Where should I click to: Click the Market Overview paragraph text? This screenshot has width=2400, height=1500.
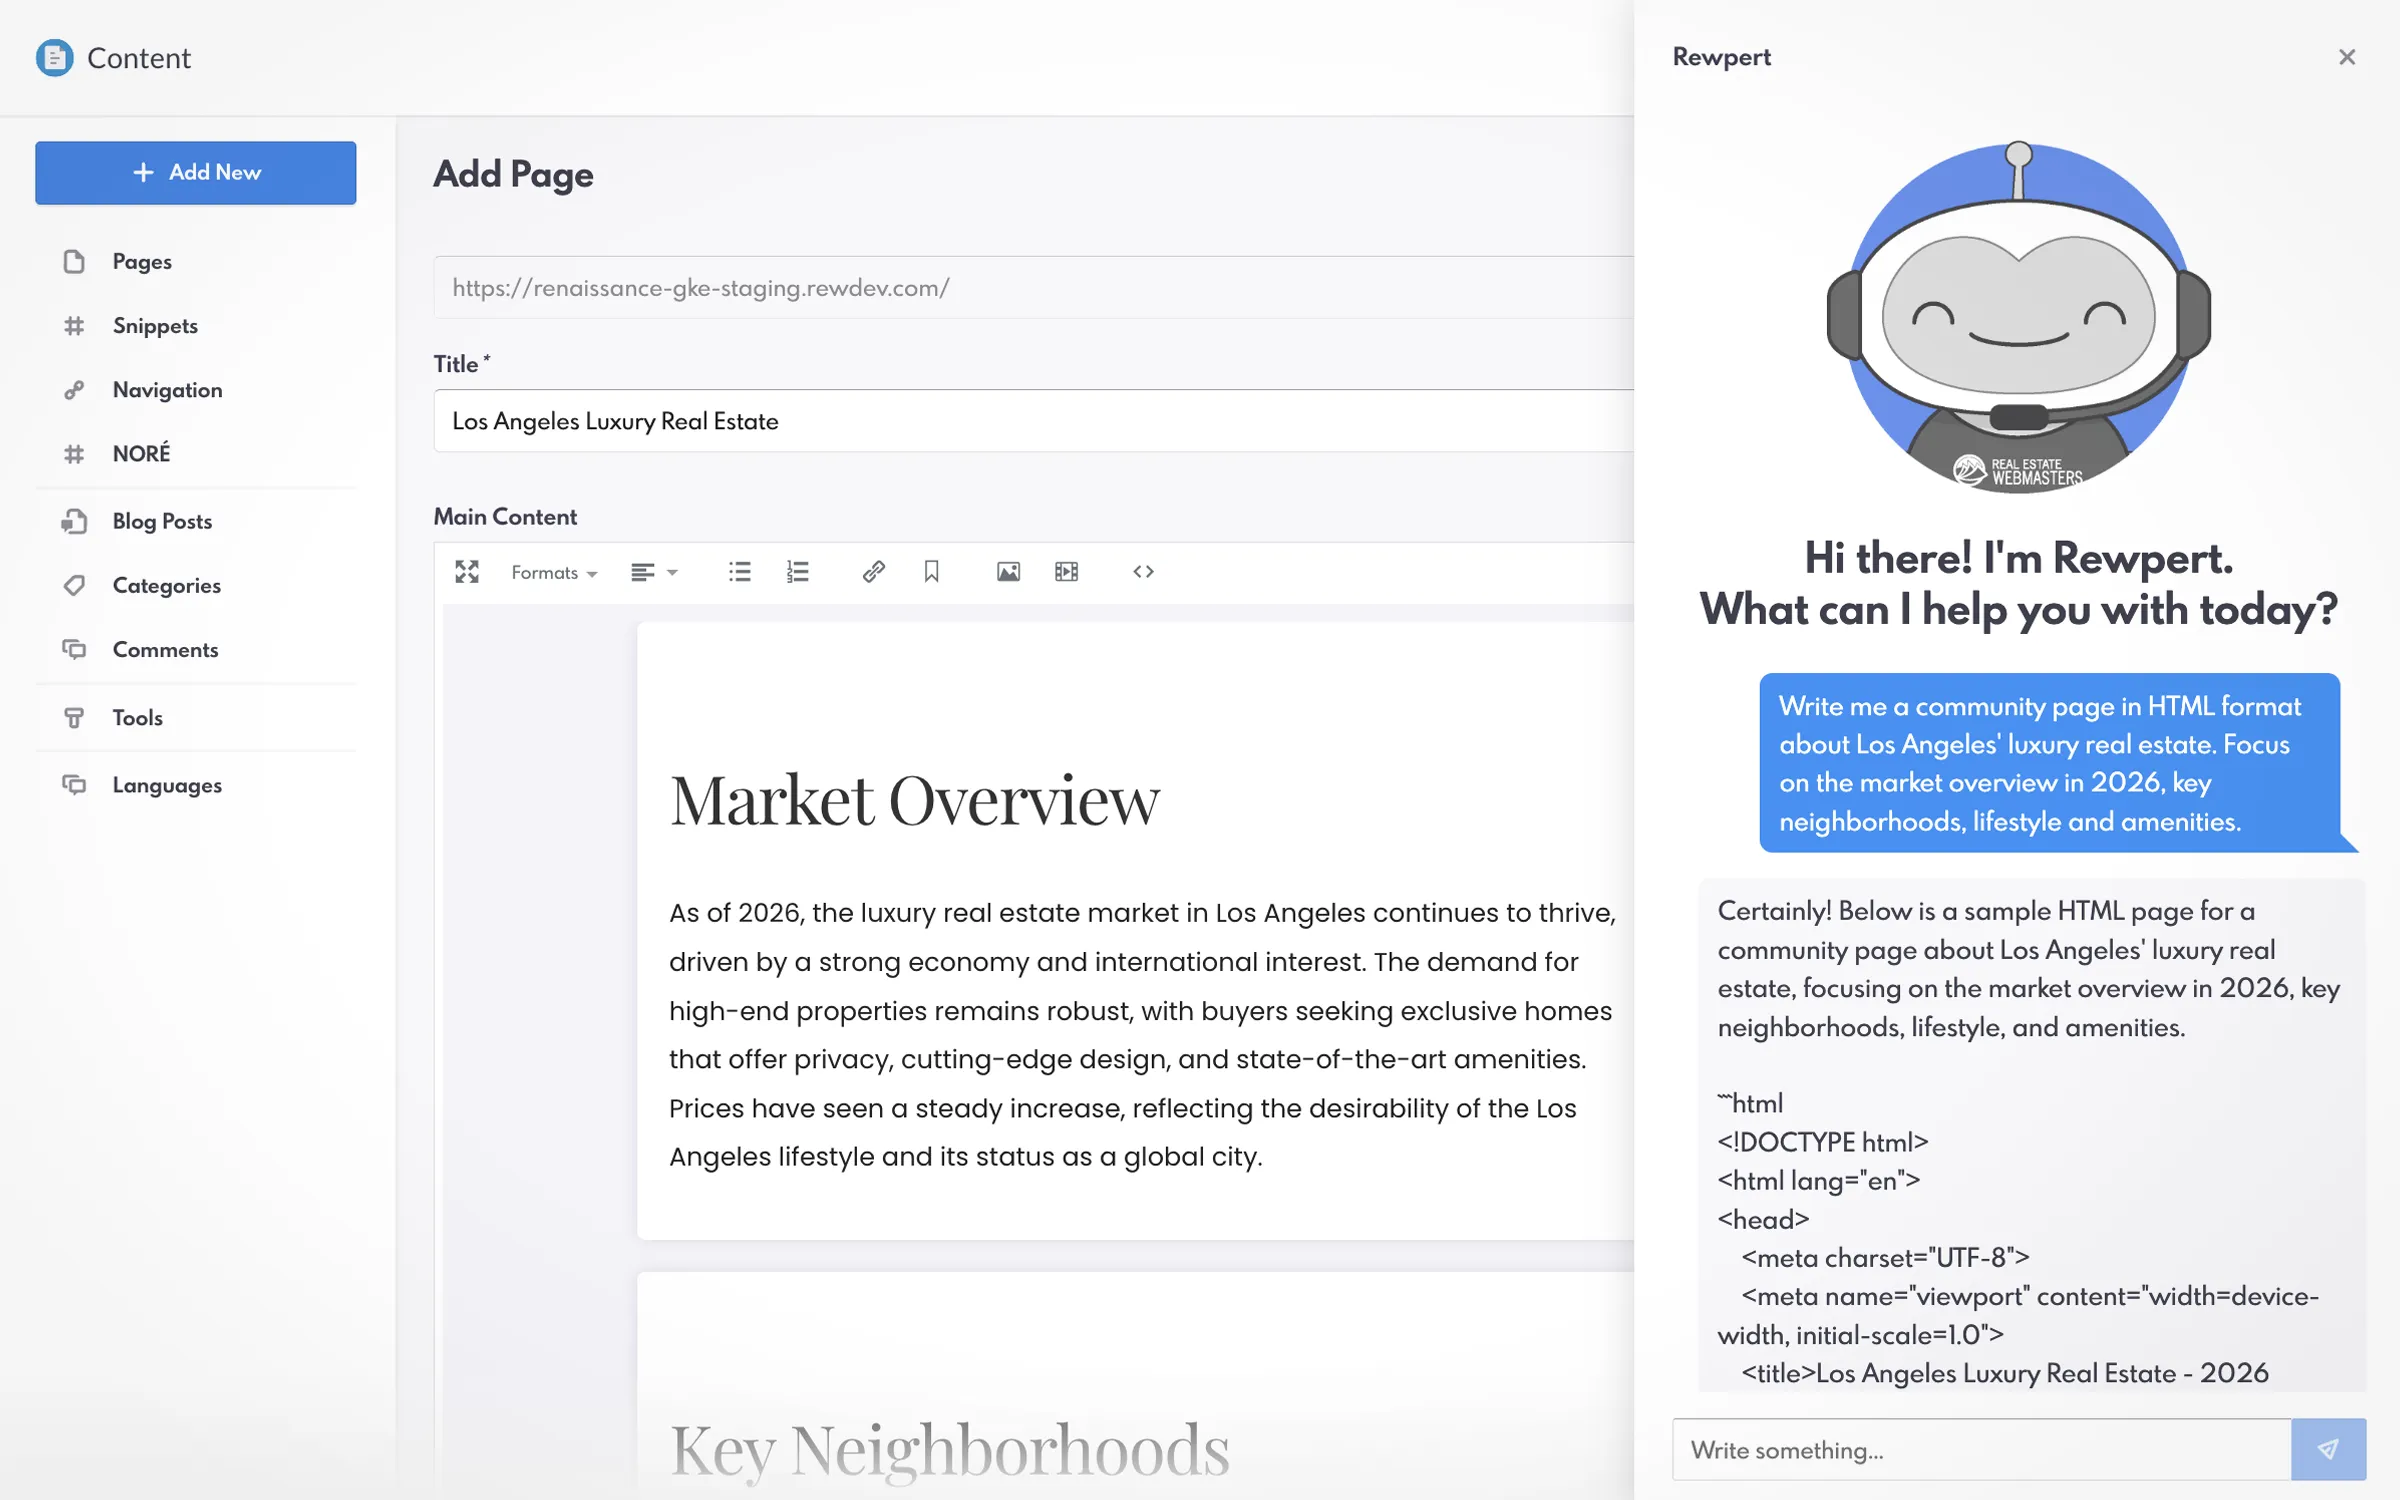(1142, 1034)
